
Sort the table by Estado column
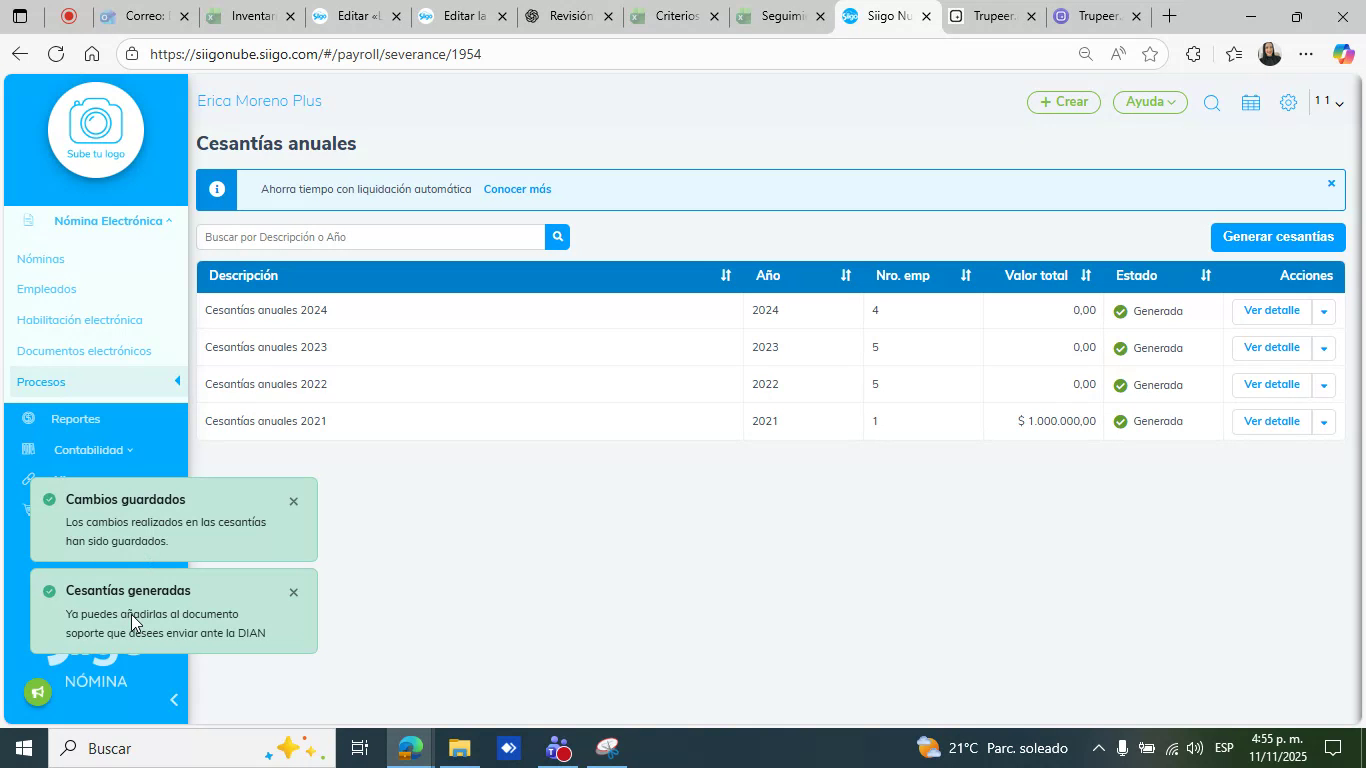click(x=1206, y=275)
